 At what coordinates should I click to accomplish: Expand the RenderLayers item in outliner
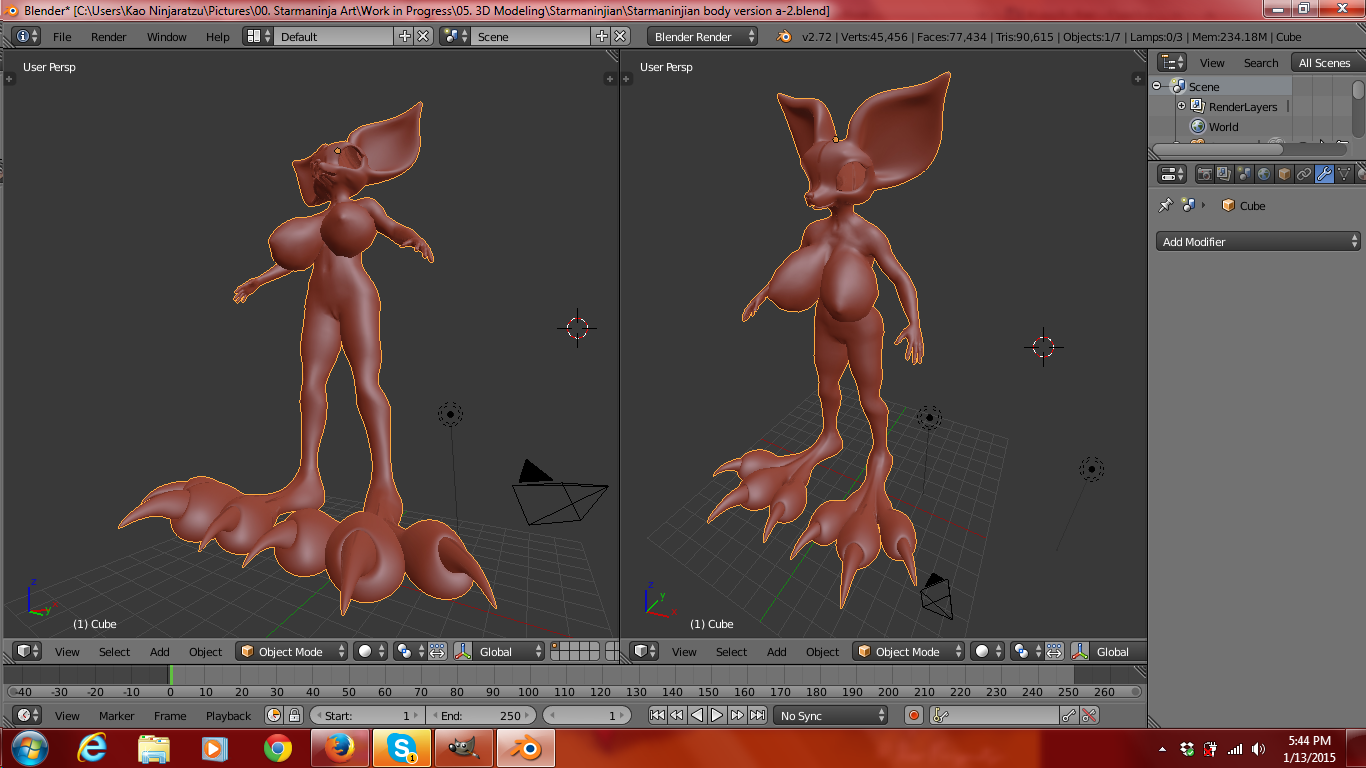(x=1181, y=106)
